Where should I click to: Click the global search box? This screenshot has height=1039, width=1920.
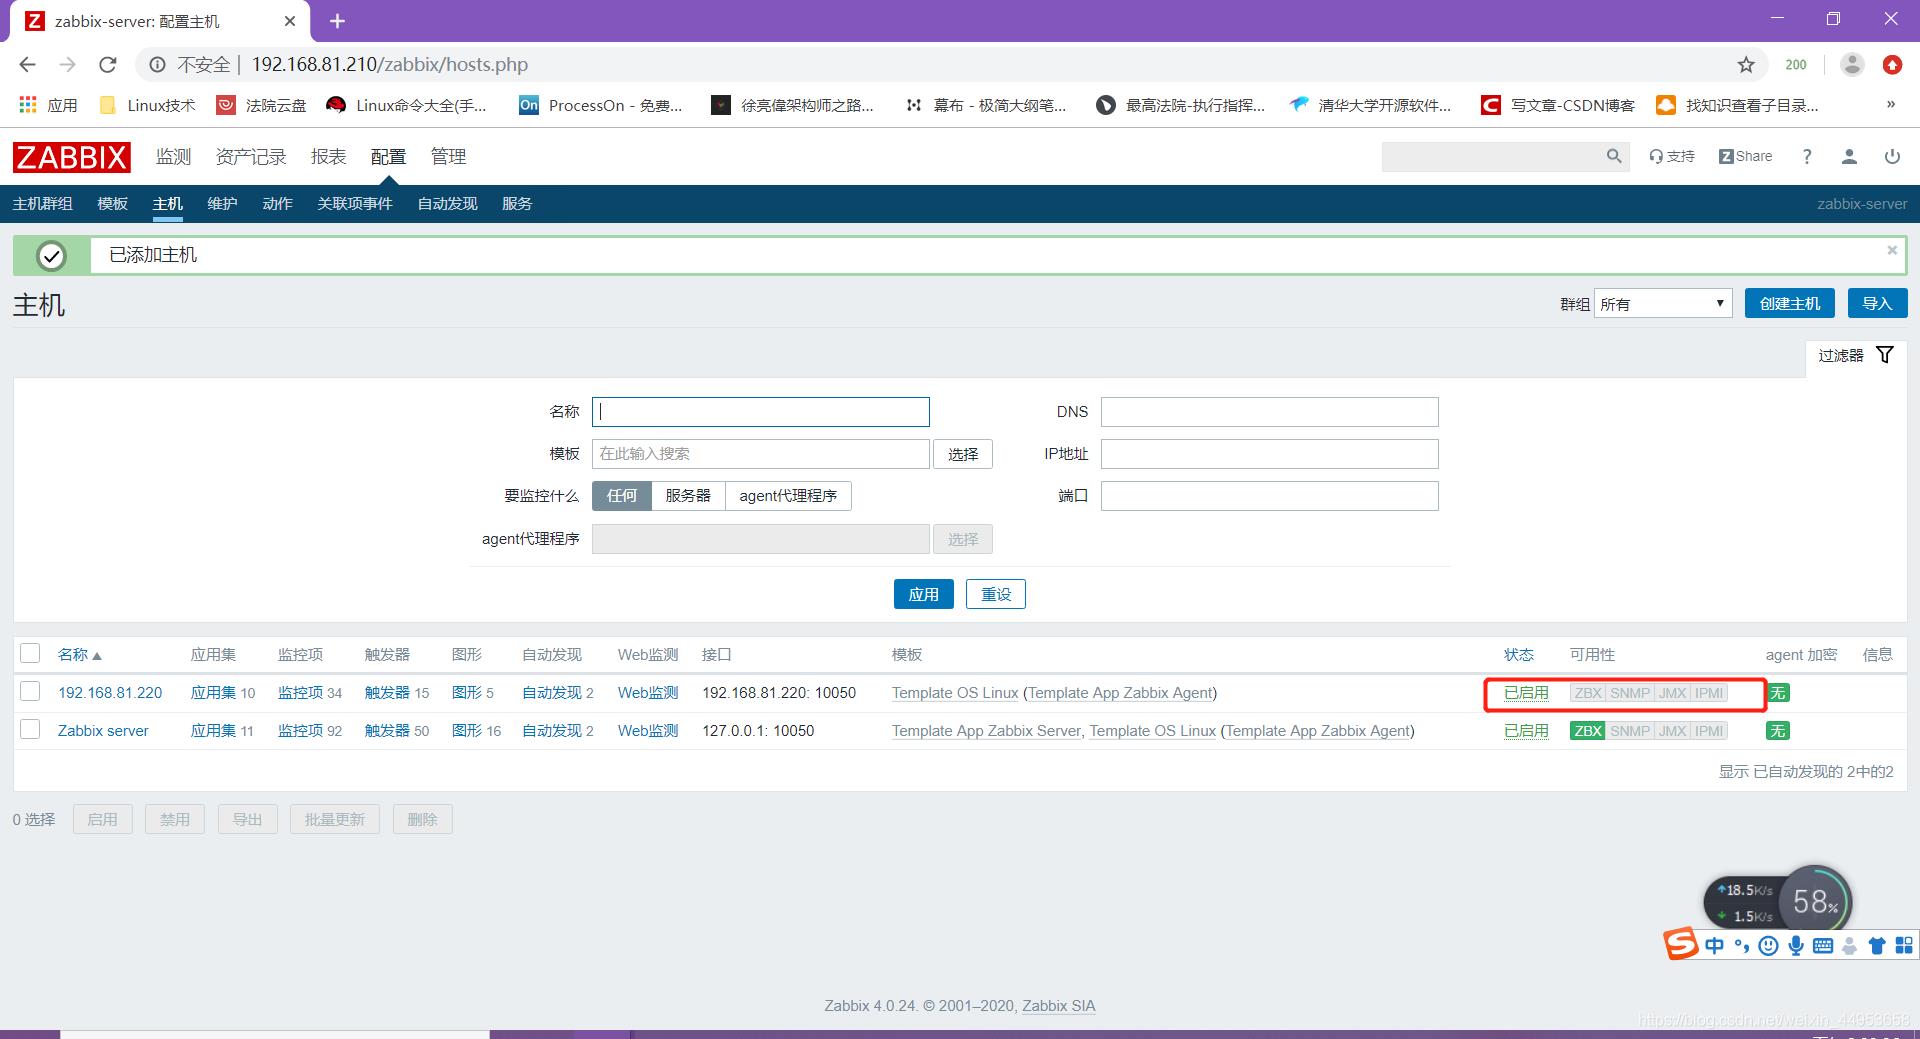[x=1493, y=156]
